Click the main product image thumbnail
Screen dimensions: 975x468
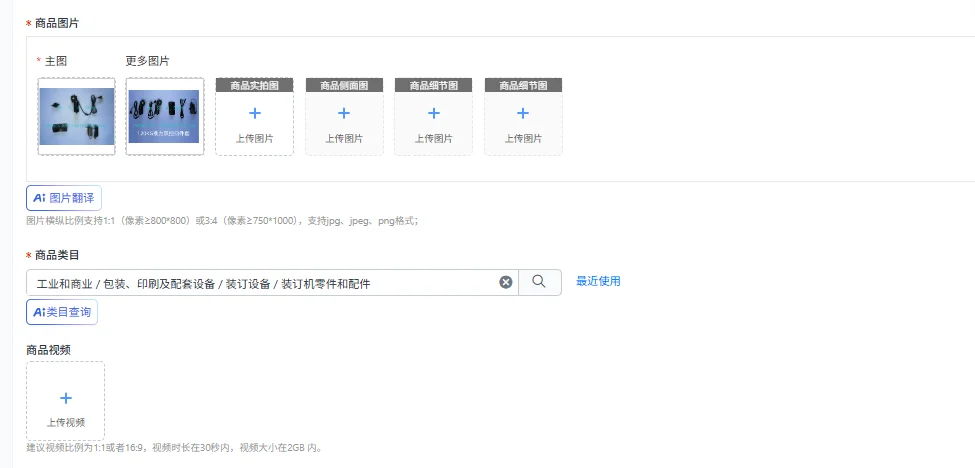point(76,116)
